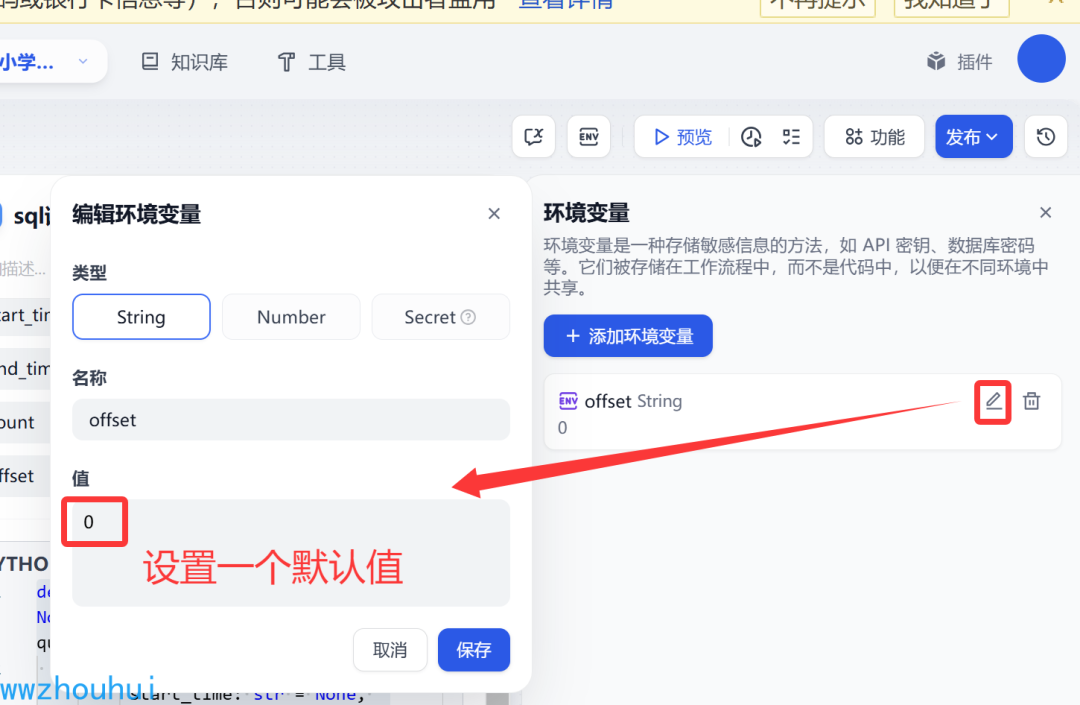The image size is (1080, 705).
Task: Select Number variable type
Action: coord(291,317)
